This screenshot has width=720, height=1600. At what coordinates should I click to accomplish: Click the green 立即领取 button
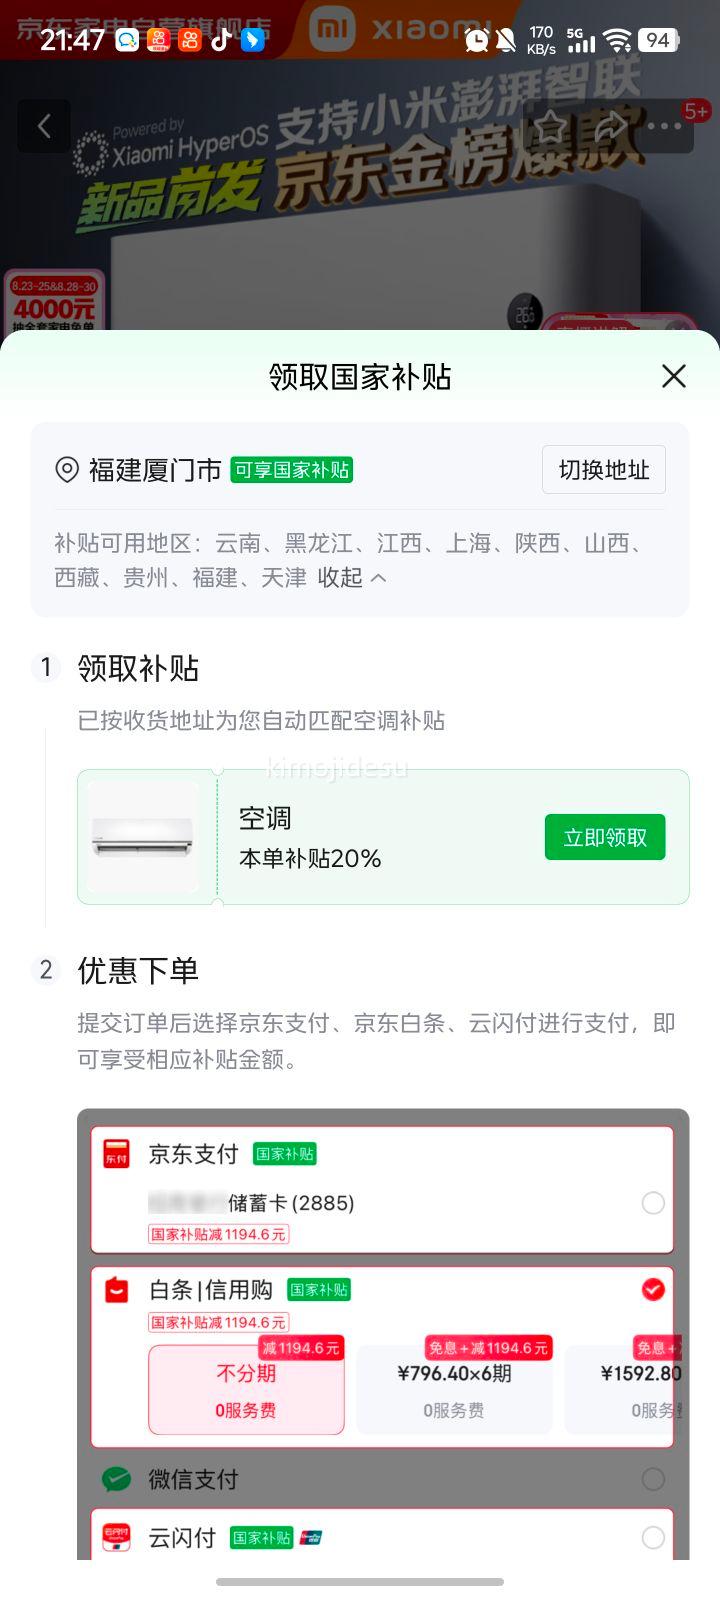point(605,837)
